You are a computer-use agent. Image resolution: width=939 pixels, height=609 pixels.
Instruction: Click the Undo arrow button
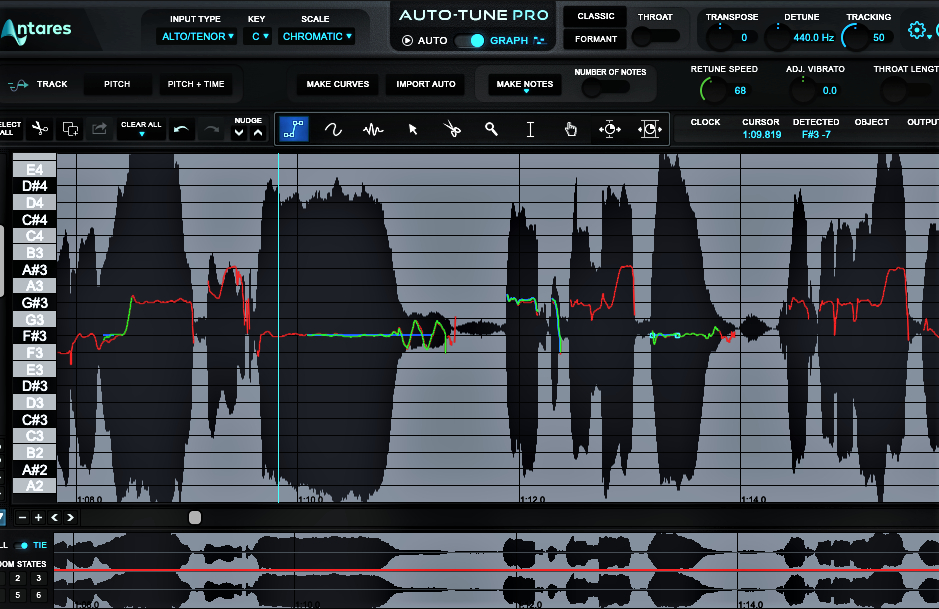(x=181, y=130)
